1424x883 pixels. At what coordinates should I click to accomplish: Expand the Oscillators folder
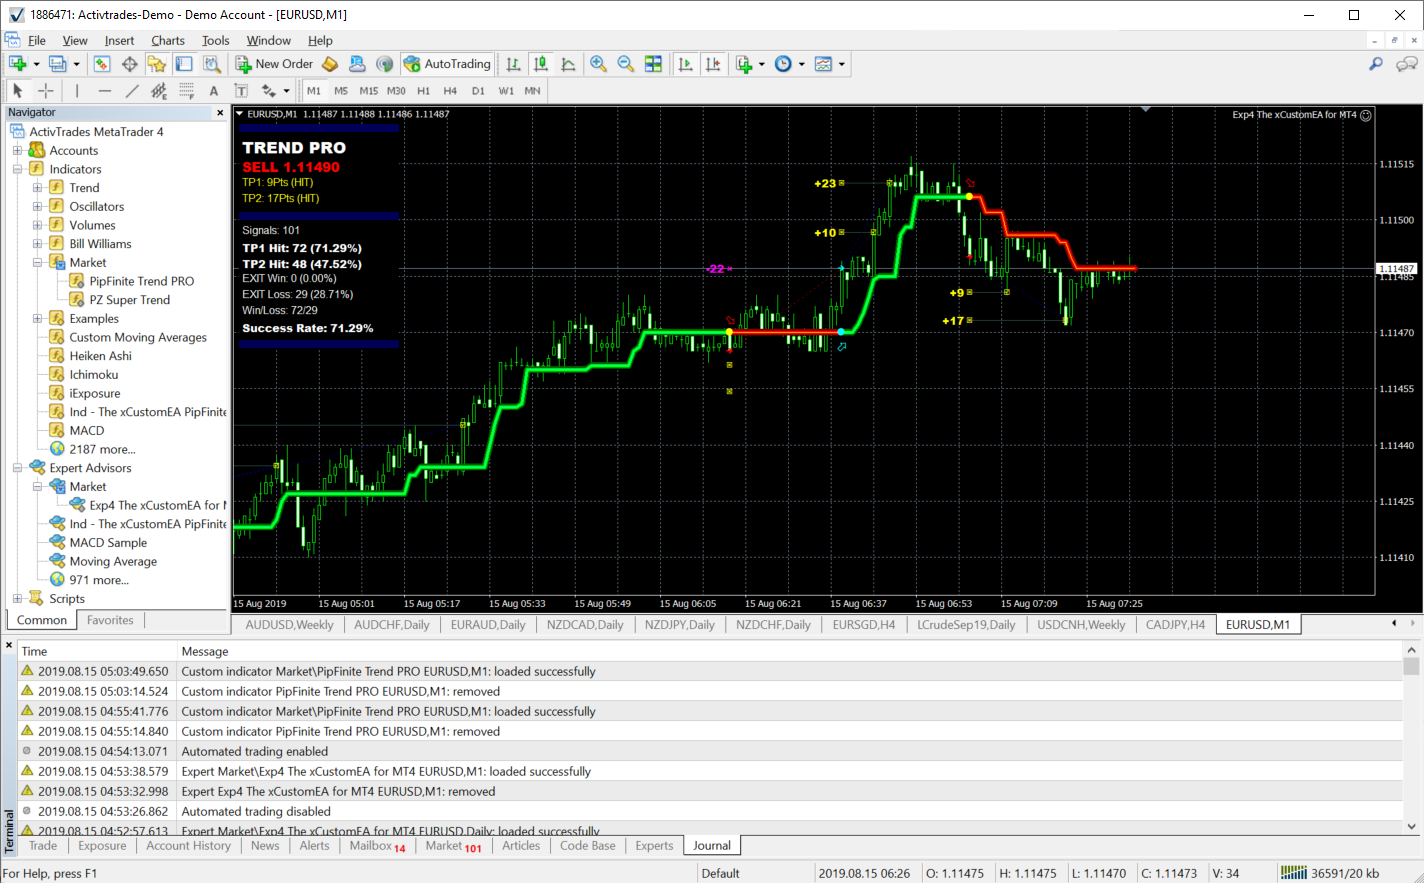[x=37, y=207]
